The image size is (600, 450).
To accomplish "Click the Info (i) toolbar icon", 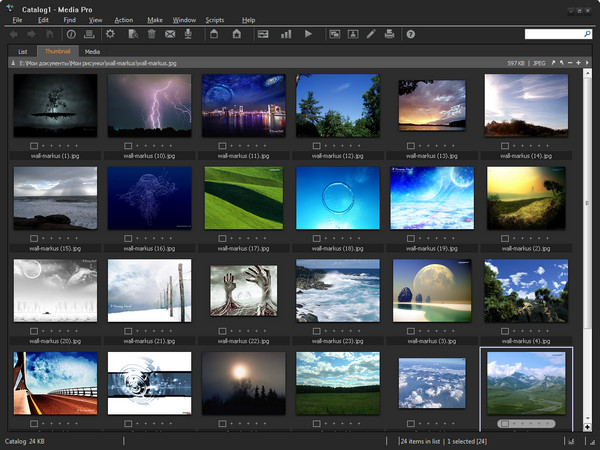I will tap(71, 34).
